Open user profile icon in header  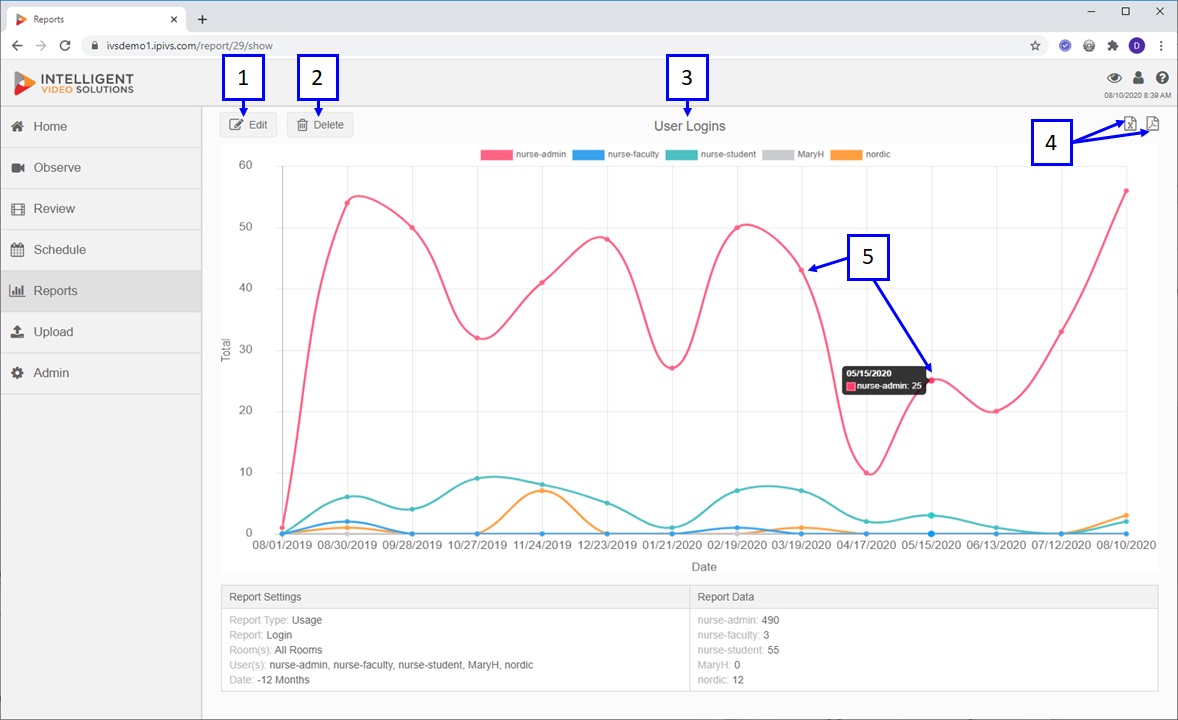(1138, 77)
